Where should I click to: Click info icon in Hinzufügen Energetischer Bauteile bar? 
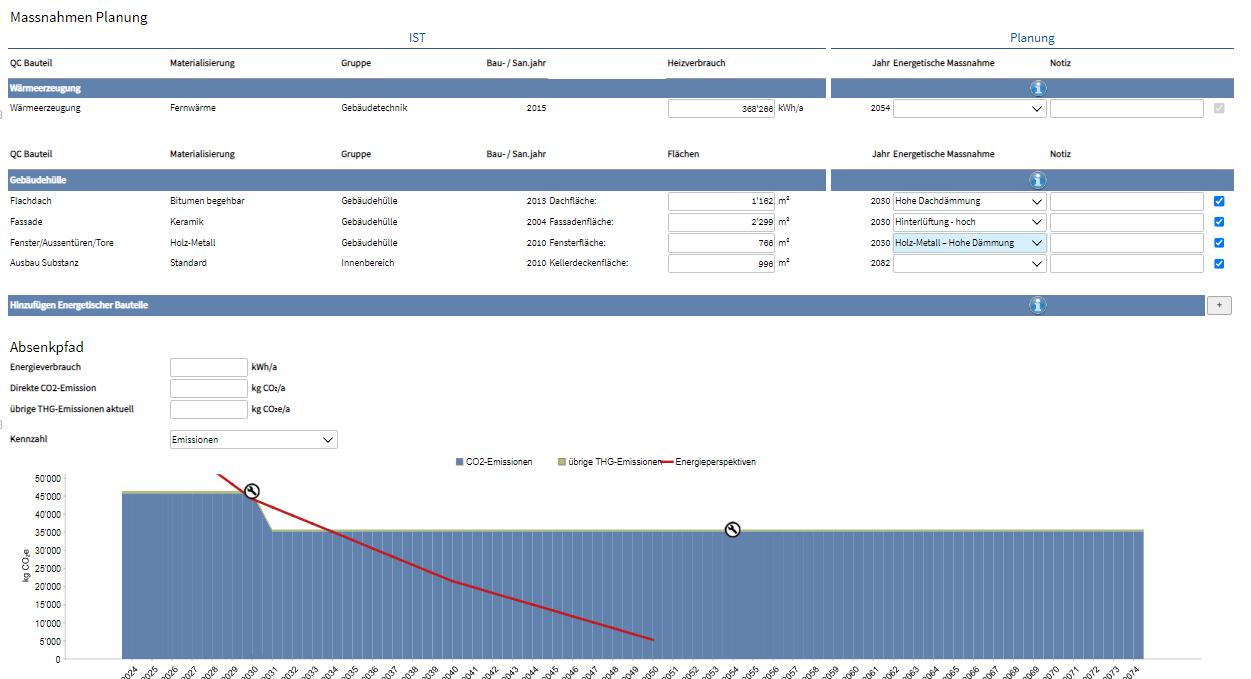click(1037, 305)
